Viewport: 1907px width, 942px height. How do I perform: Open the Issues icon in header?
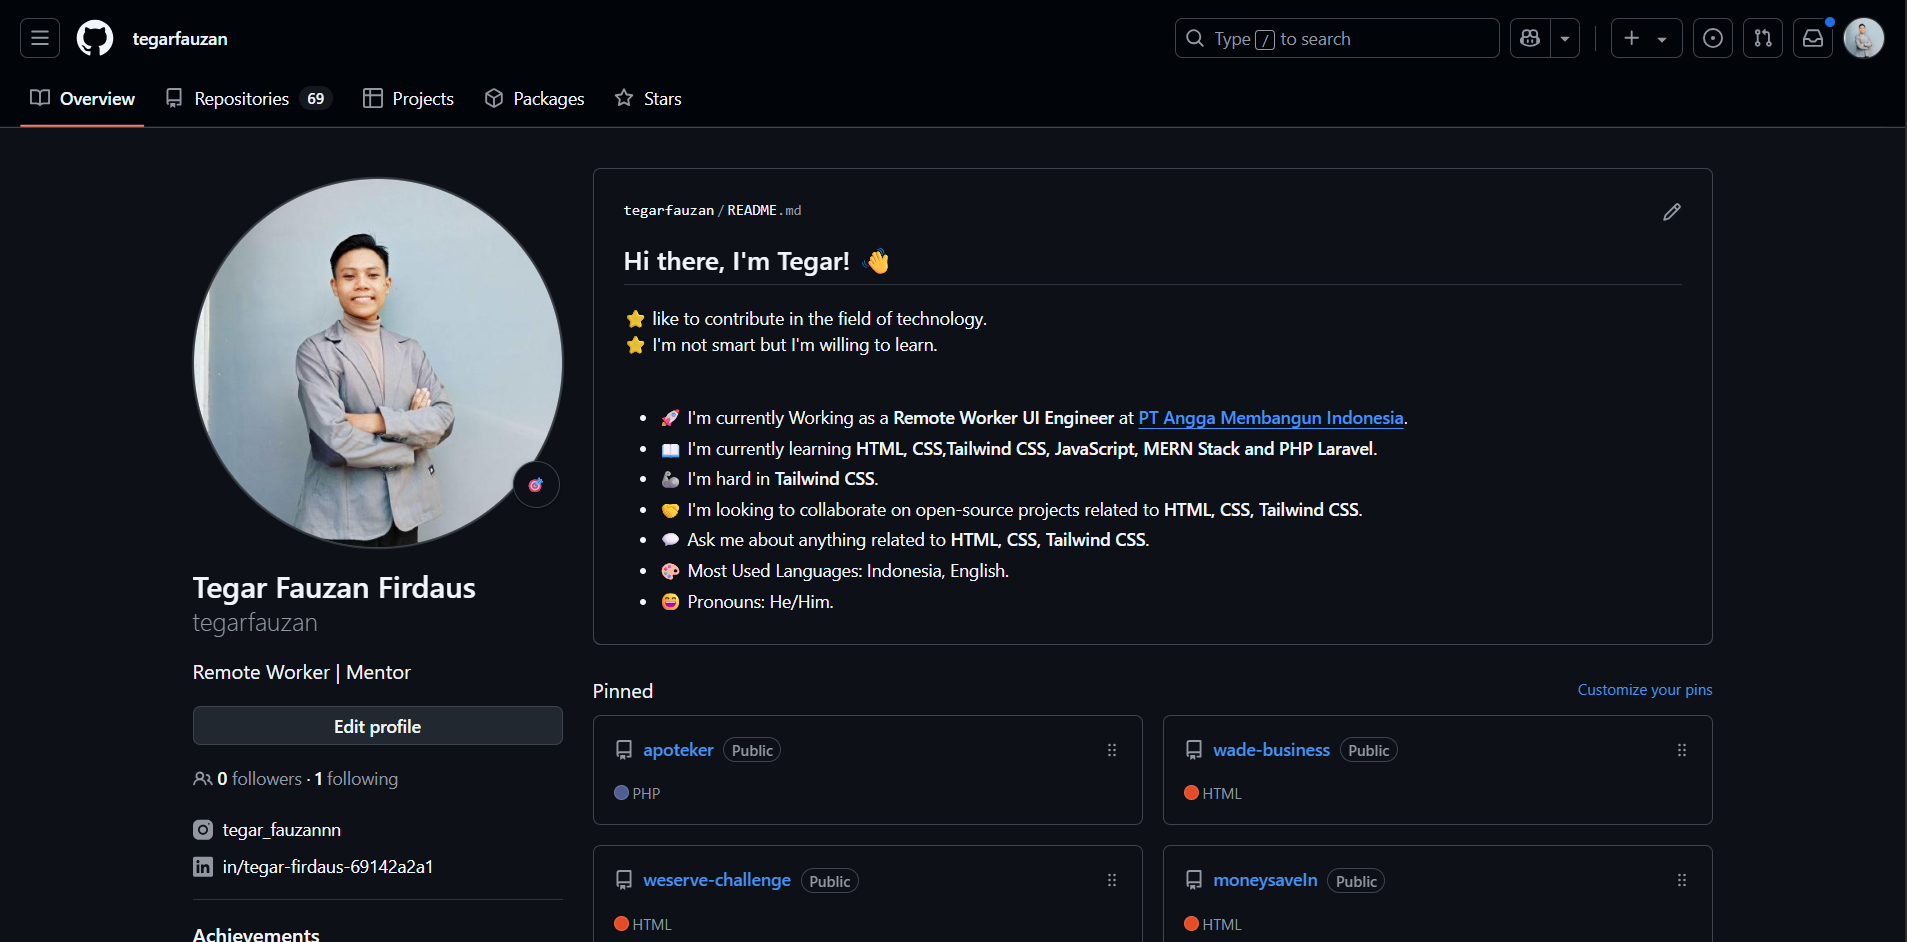(1713, 38)
